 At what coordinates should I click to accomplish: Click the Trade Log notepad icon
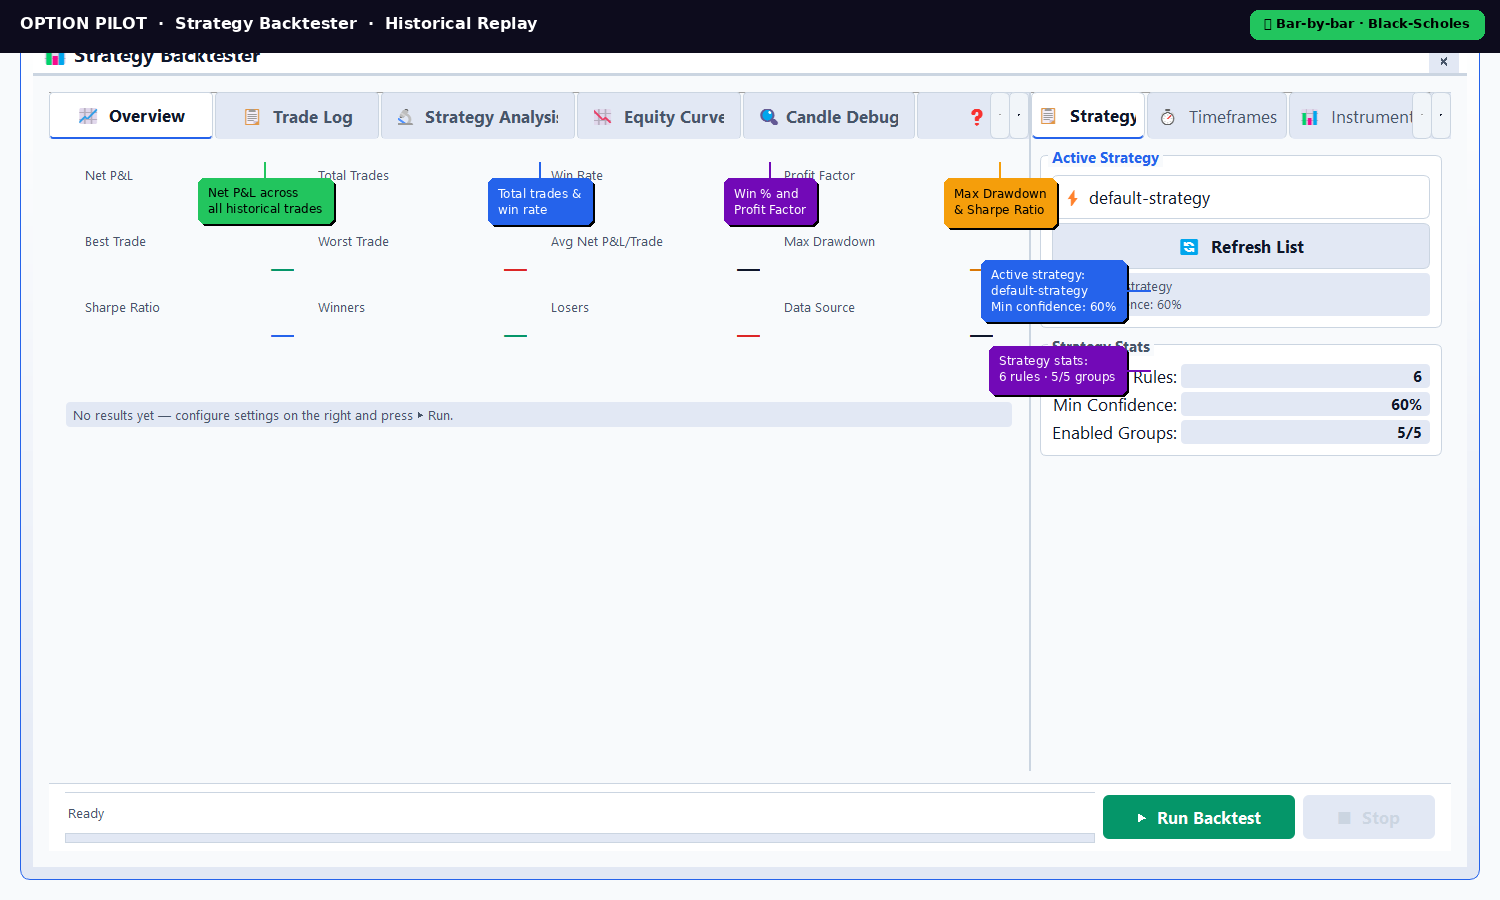click(x=252, y=117)
